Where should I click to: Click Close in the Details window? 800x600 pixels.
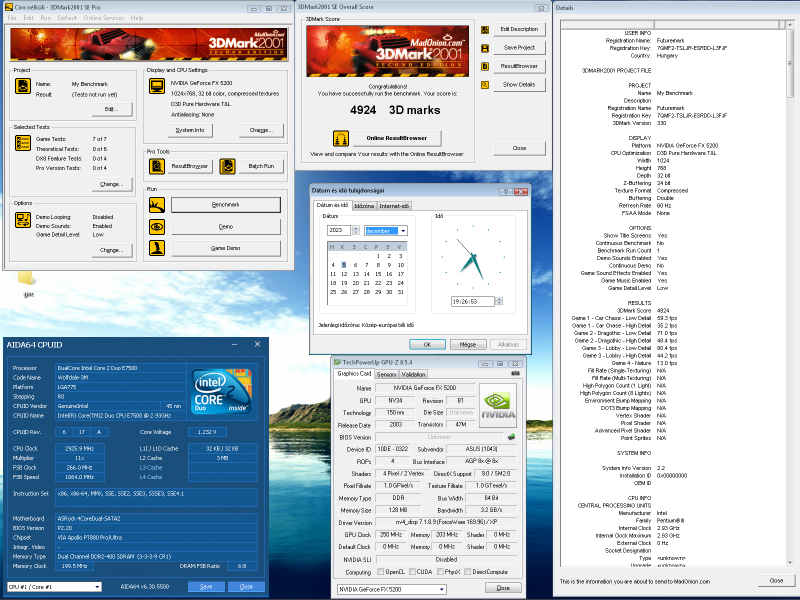coord(776,581)
